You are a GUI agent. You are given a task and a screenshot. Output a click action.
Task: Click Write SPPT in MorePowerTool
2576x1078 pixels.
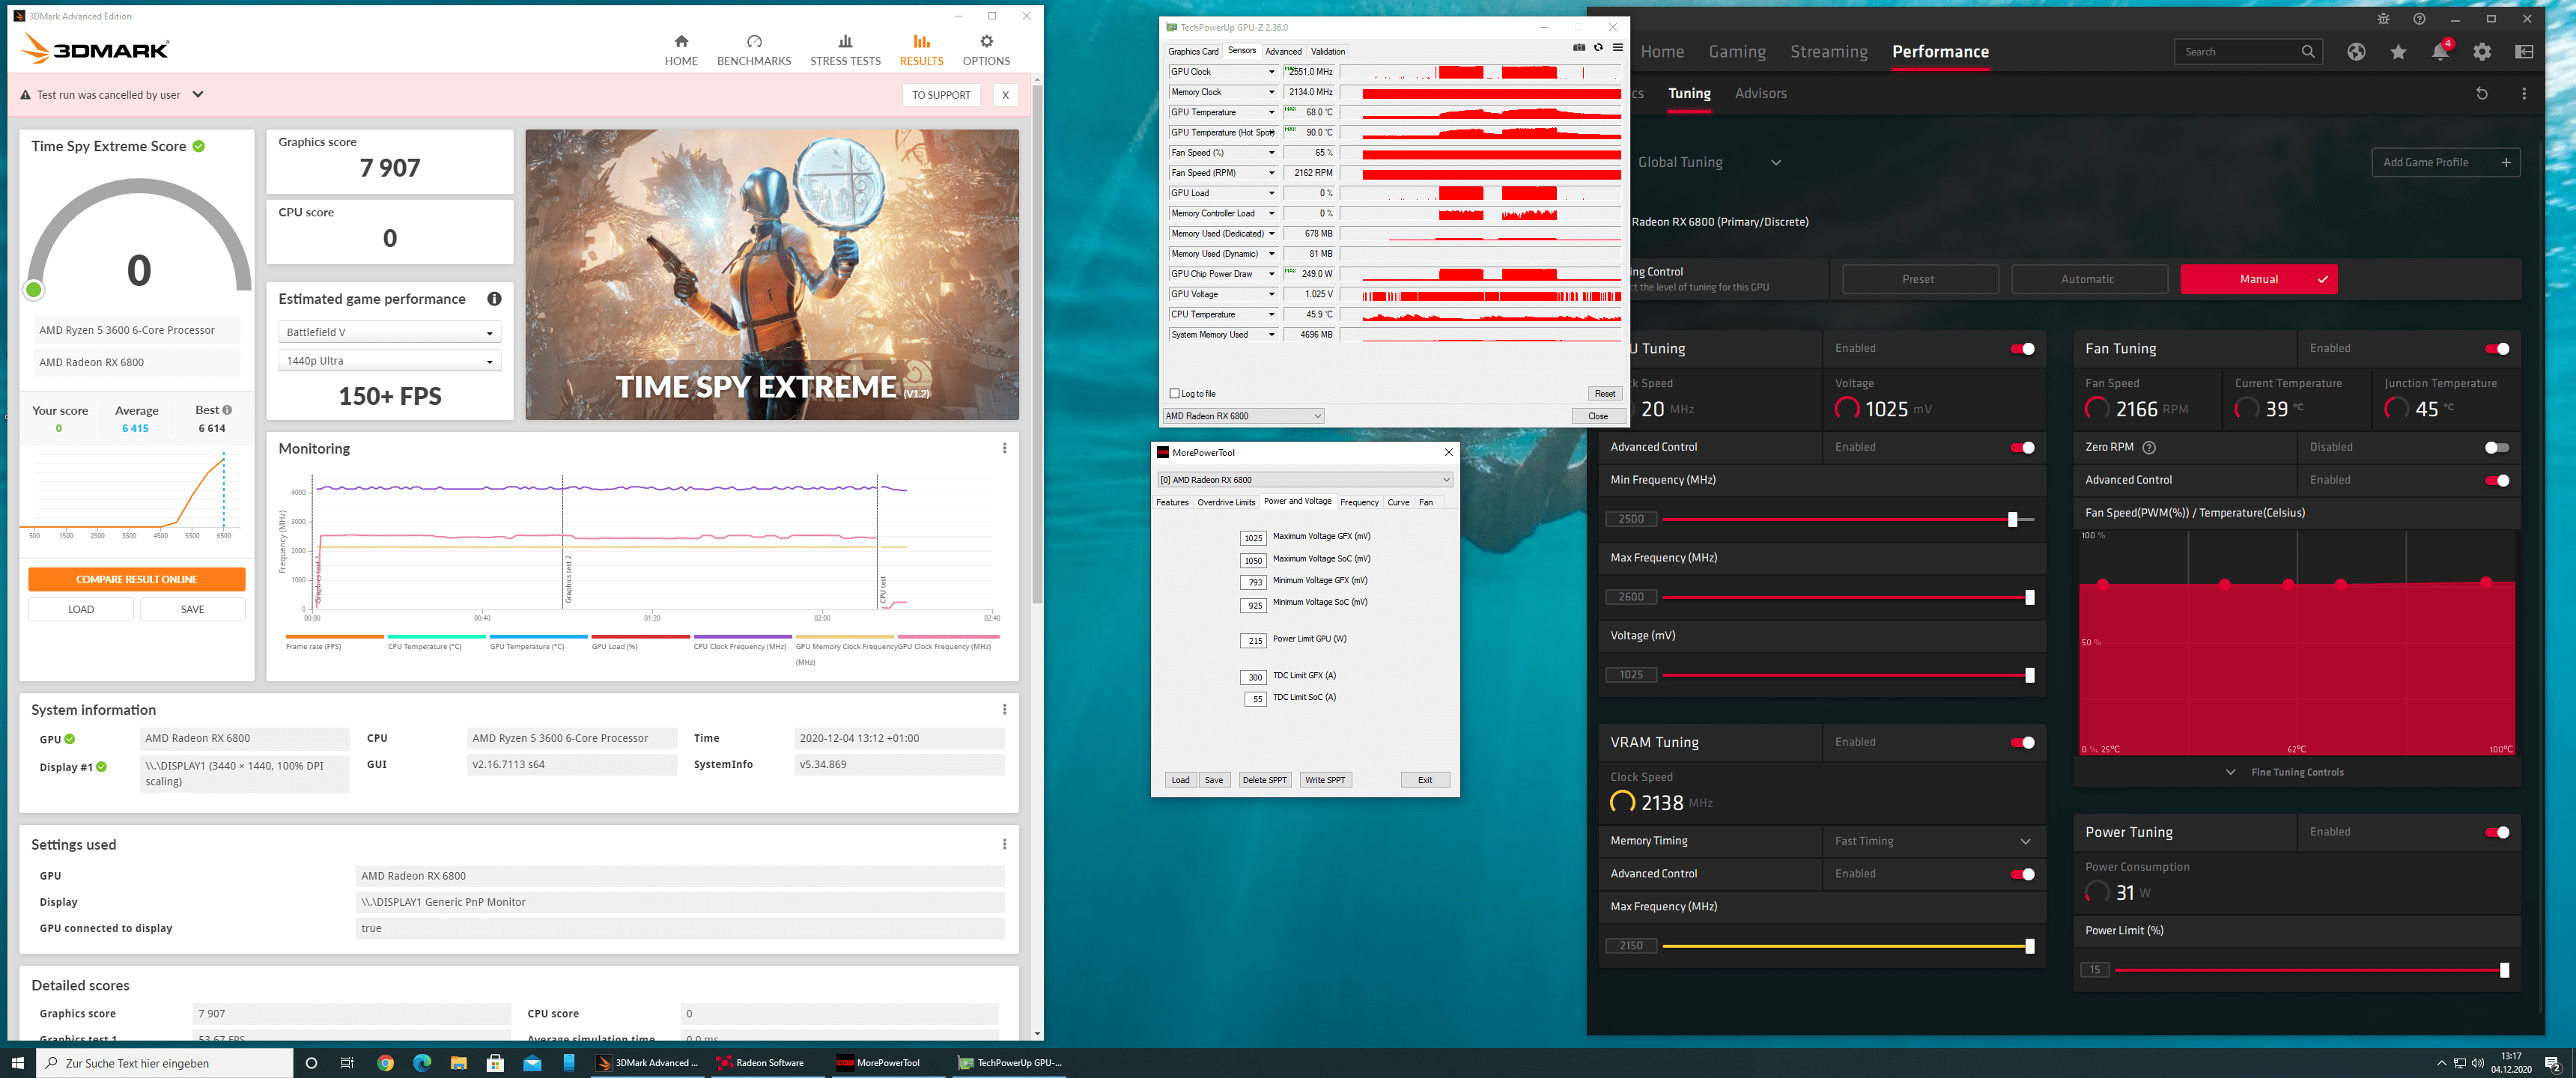click(x=1325, y=780)
